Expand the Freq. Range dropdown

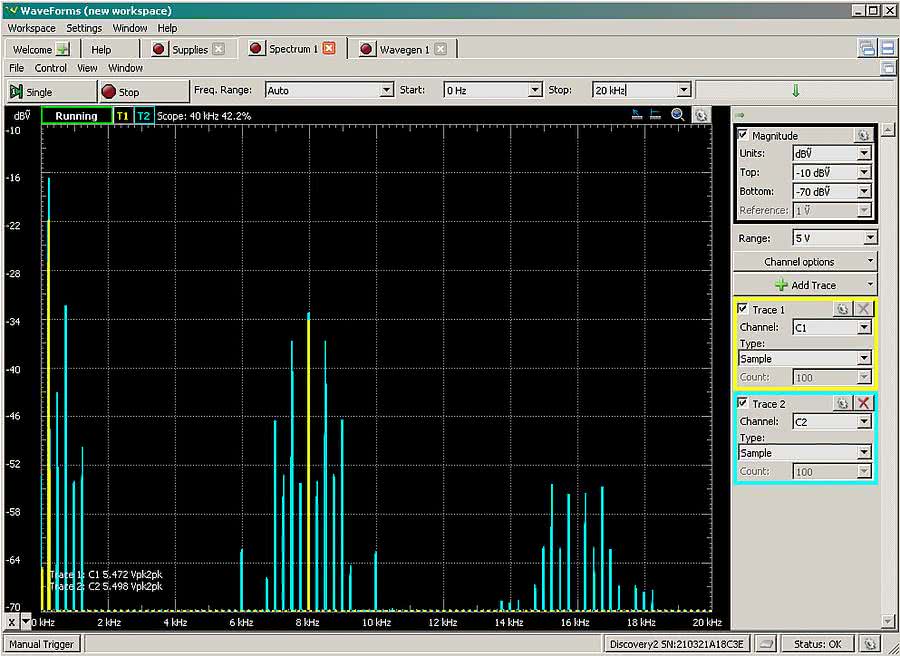tap(386, 90)
